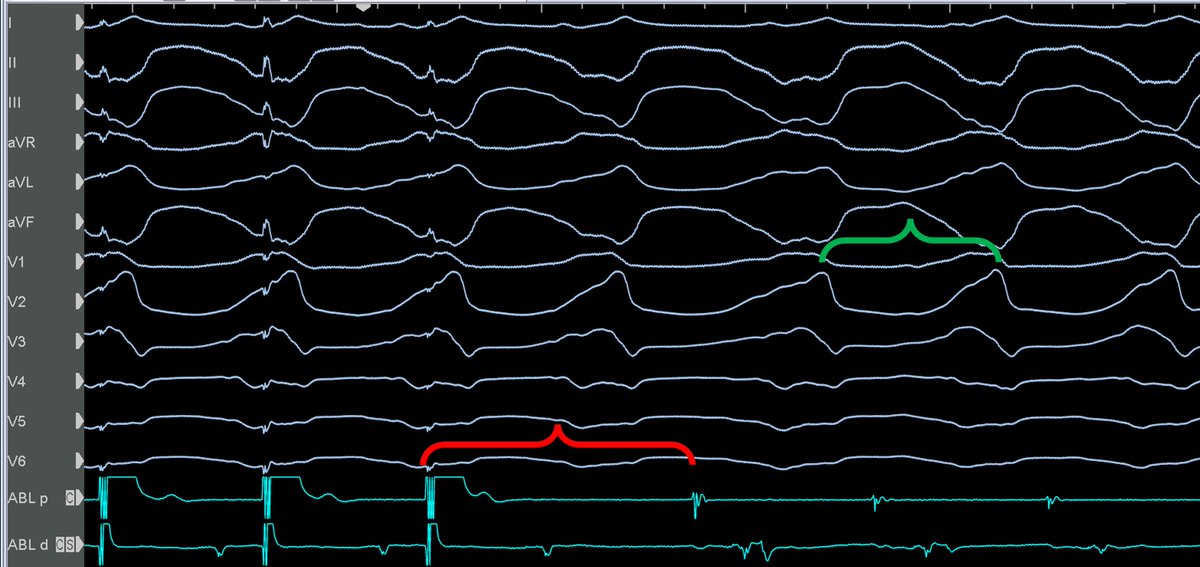The width and height of the screenshot is (1200, 567).
Task: Pick the V1 channel arrow marker
Action: (79, 262)
